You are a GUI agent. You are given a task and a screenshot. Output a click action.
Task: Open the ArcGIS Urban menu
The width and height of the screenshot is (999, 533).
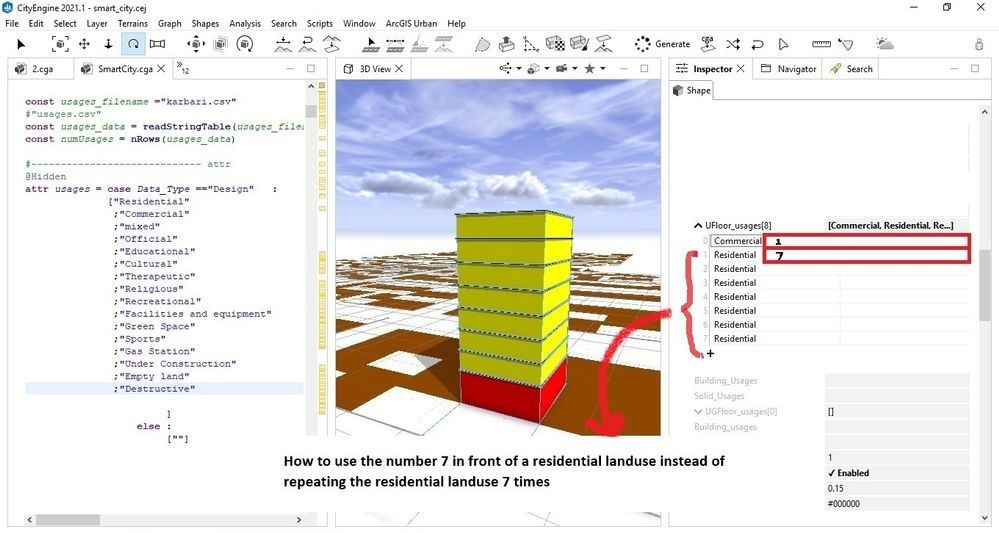(x=411, y=24)
